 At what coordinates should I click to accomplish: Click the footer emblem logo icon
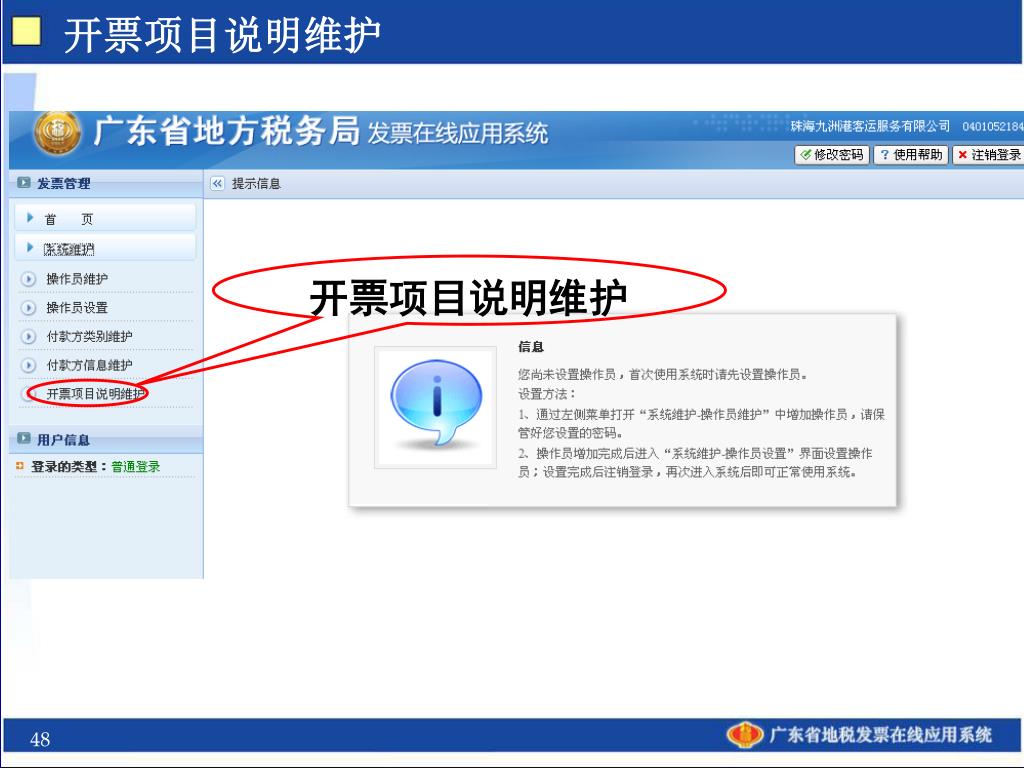[x=744, y=735]
